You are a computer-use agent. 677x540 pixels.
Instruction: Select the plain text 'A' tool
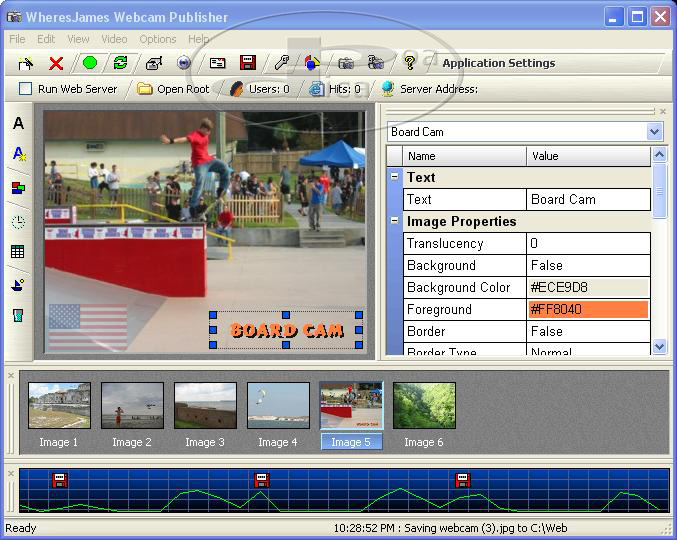click(18, 124)
